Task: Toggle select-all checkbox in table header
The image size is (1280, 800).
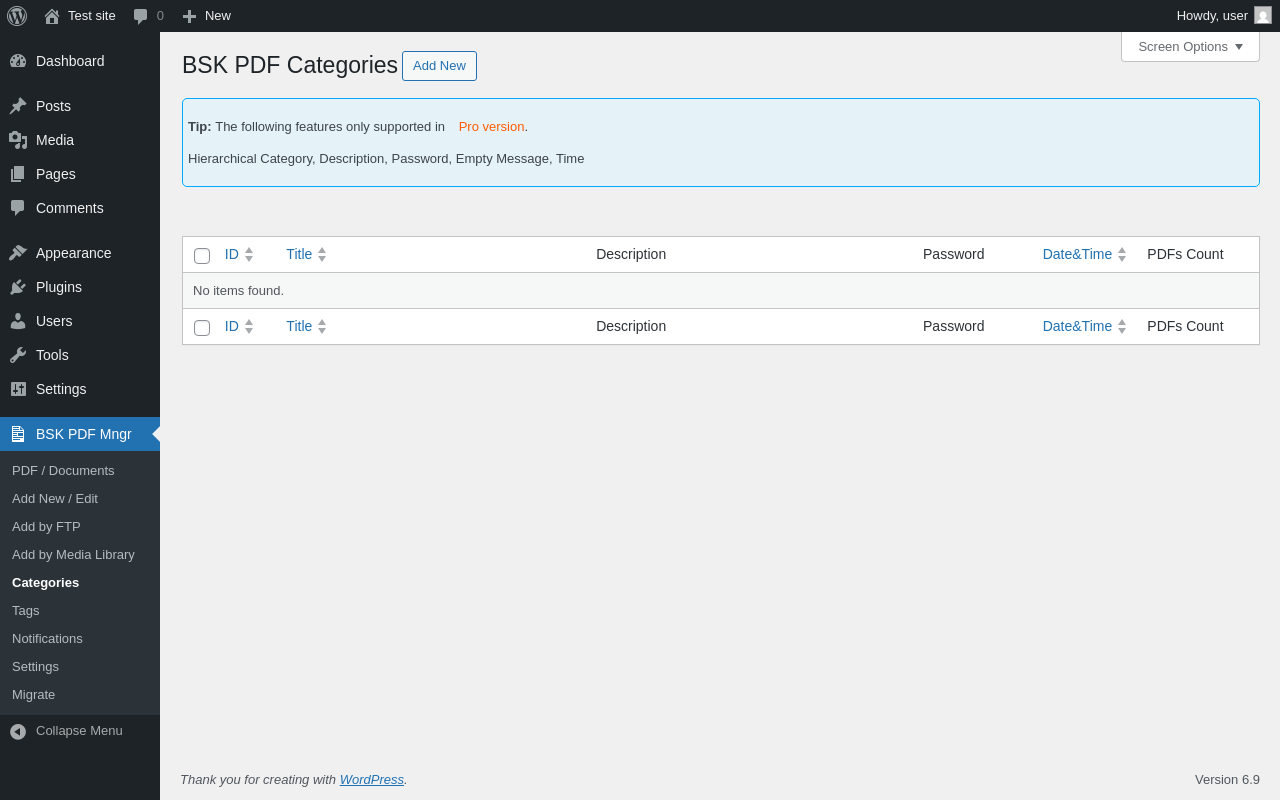Action: [x=202, y=256]
